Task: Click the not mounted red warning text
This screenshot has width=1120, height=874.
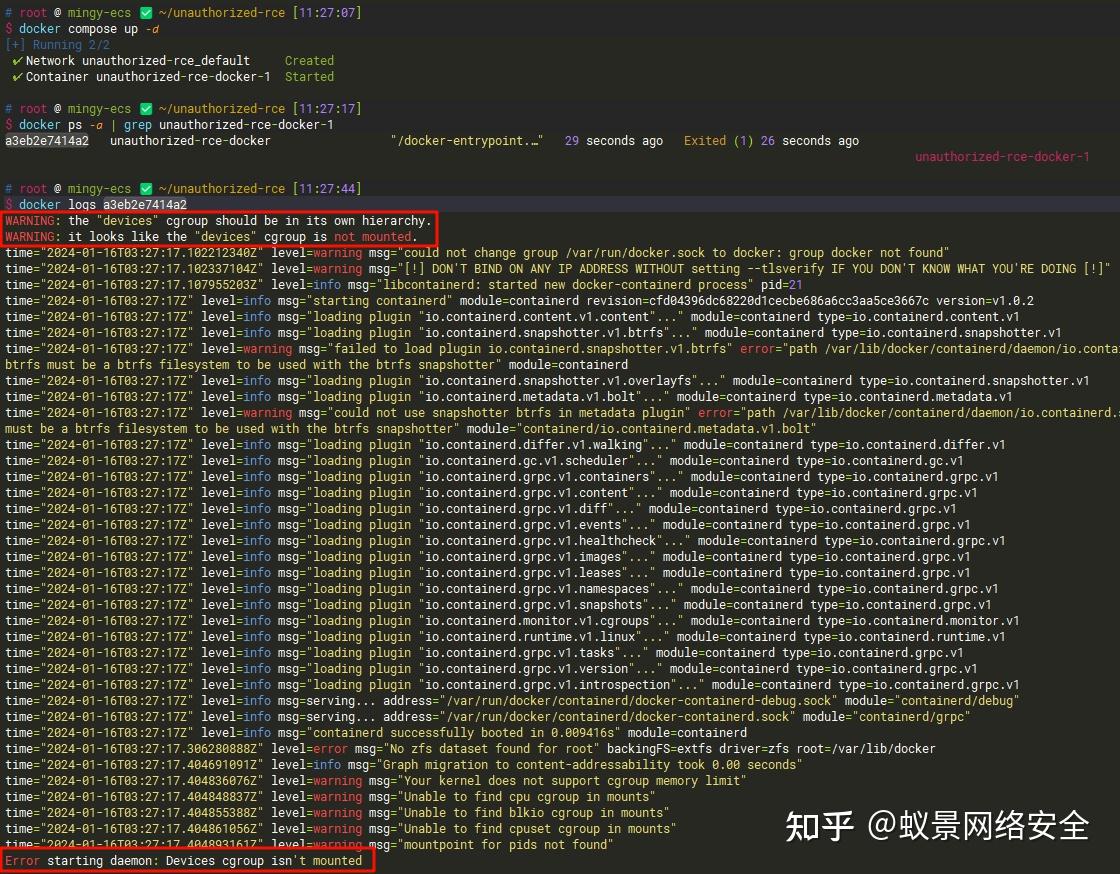Action: click(373, 236)
